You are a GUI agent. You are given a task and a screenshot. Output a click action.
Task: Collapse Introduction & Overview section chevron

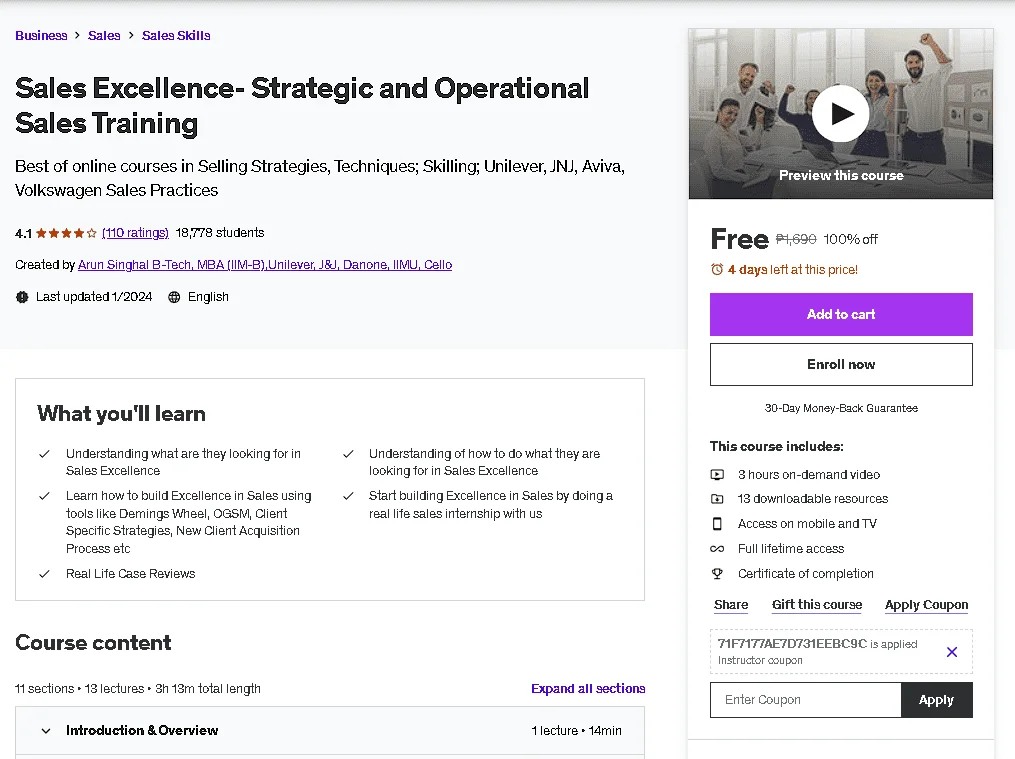pos(46,731)
